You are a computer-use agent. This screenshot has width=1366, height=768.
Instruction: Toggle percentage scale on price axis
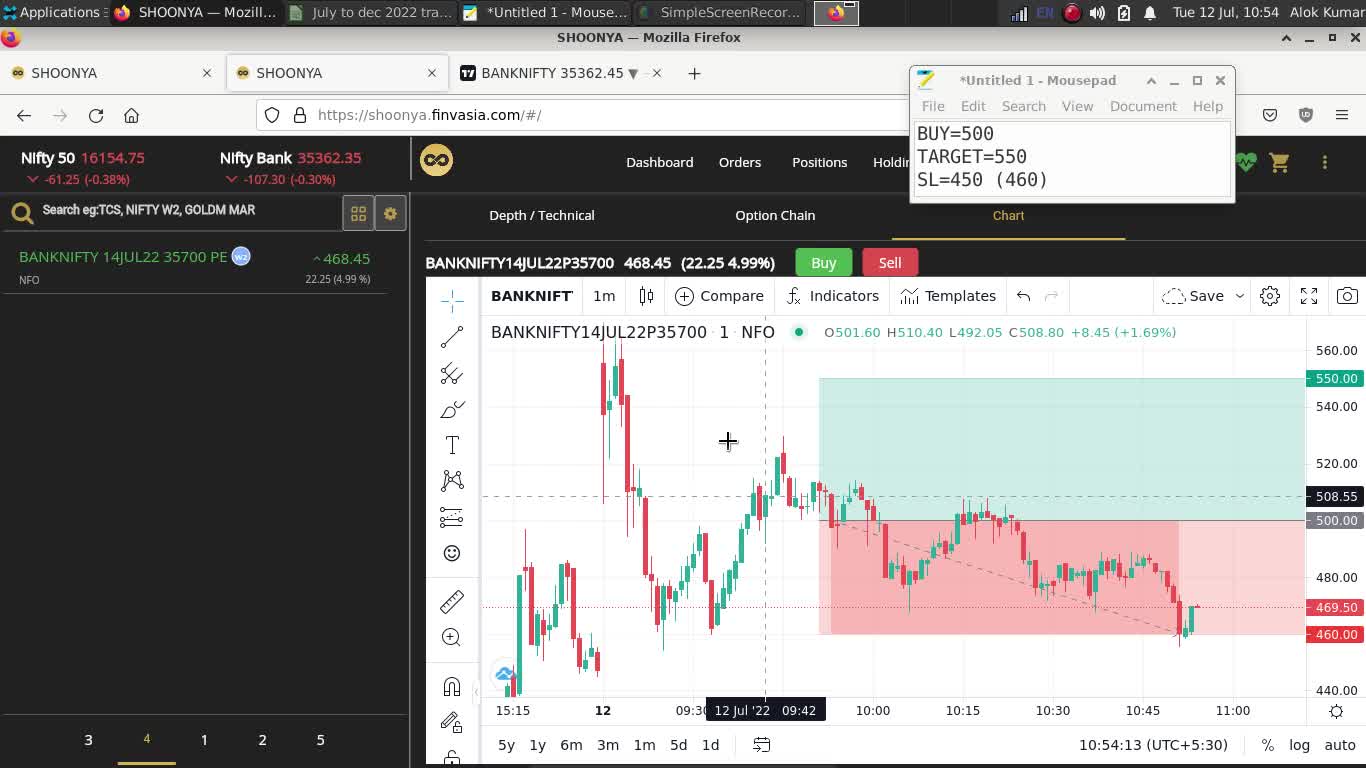pos(1267,745)
